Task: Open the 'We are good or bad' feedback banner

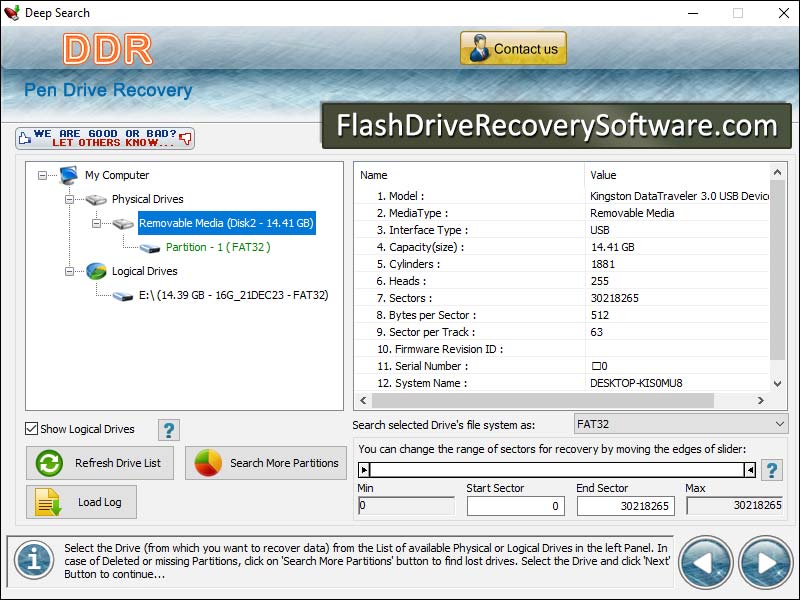Action: tap(105, 138)
